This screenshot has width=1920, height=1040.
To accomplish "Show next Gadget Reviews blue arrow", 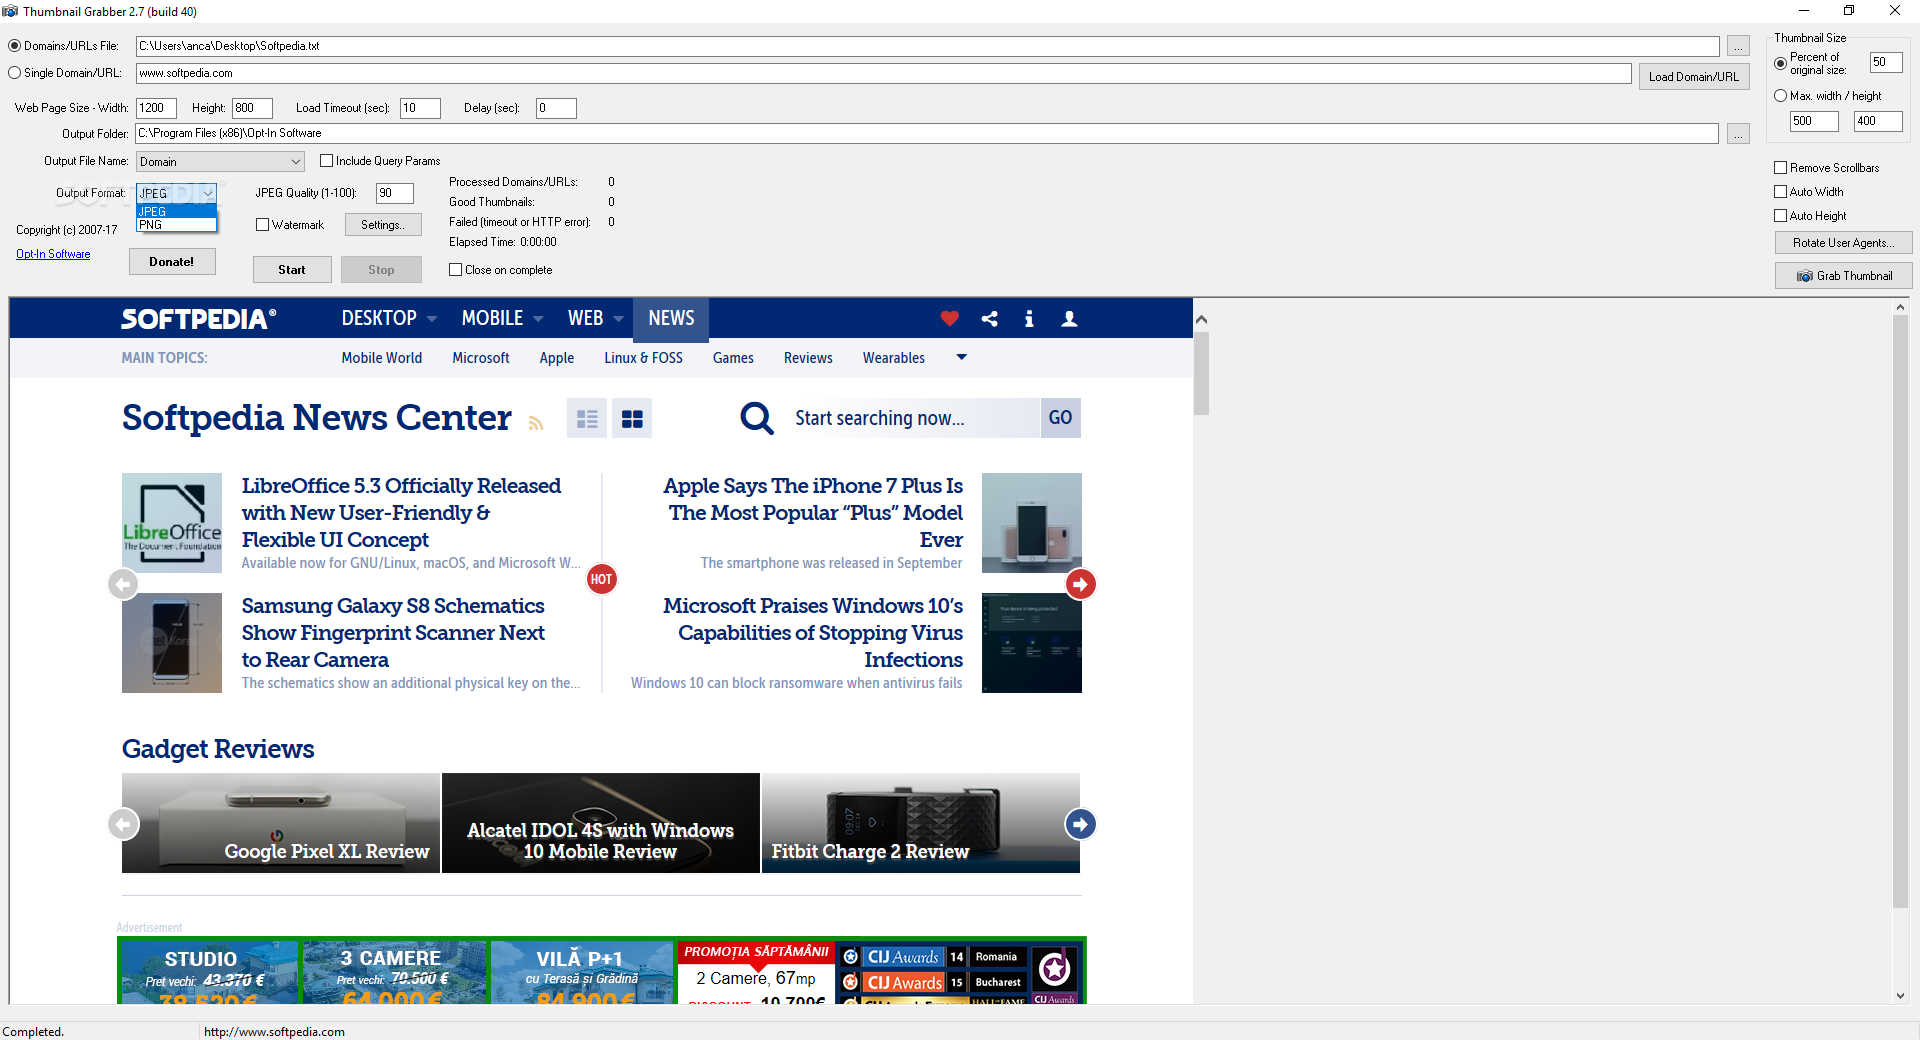I will tap(1080, 823).
